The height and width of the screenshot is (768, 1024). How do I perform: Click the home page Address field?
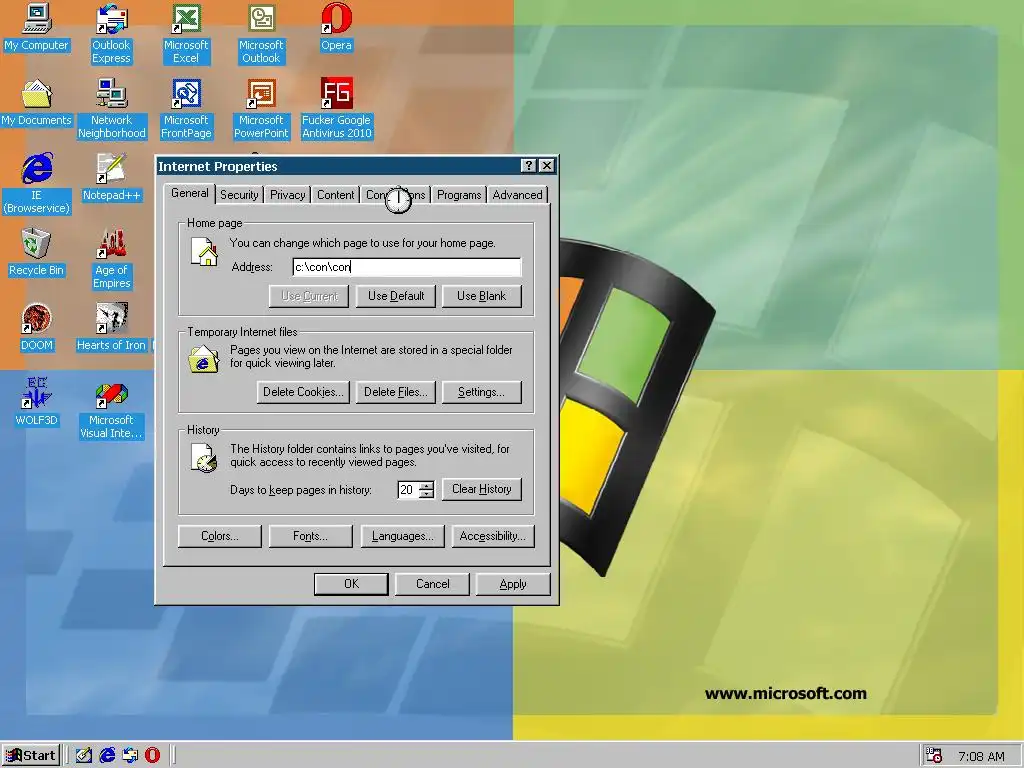[x=407, y=266]
